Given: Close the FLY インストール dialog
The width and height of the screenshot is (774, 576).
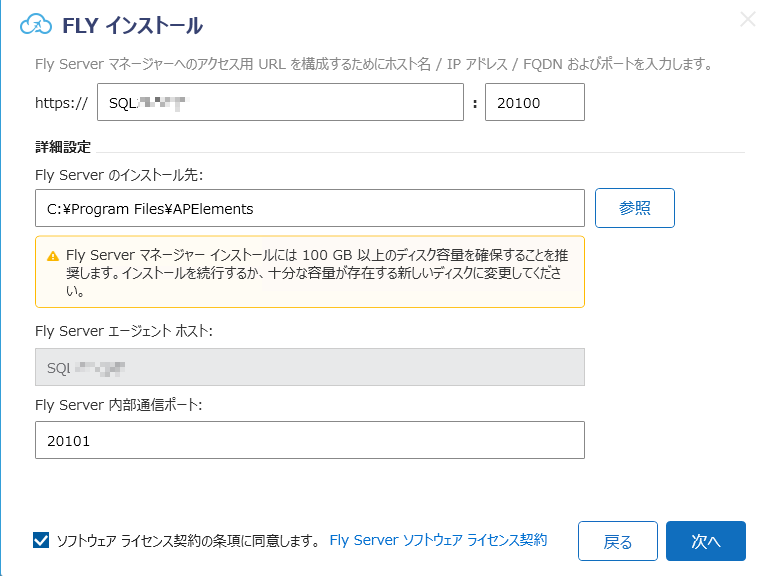Looking at the screenshot, I should pos(748,19).
